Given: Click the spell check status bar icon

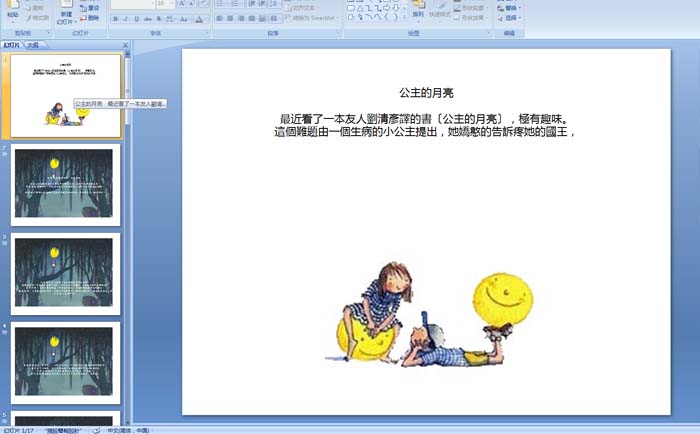Looking at the screenshot, I should tap(96, 430).
